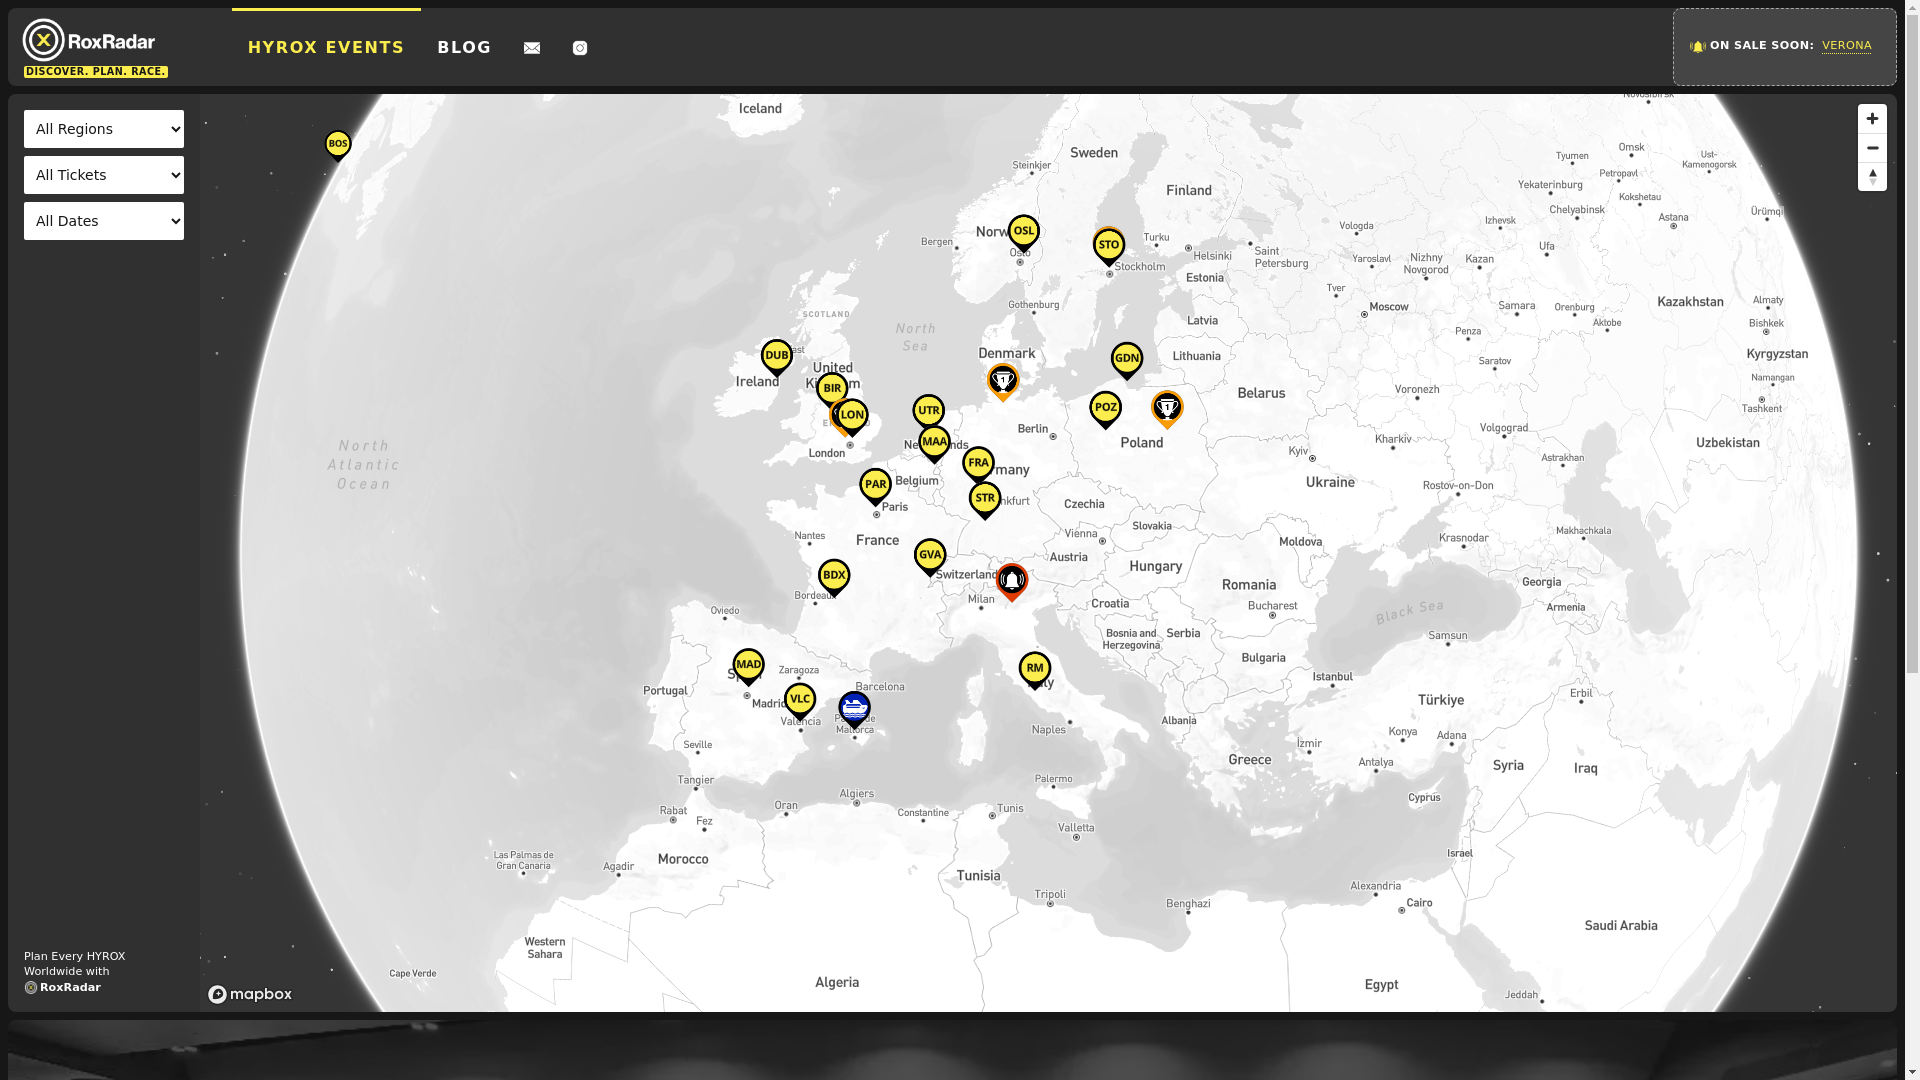The height and width of the screenshot is (1080, 1920).
Task: Click the RoxRadar logo in header
Action: coord(95,47)
